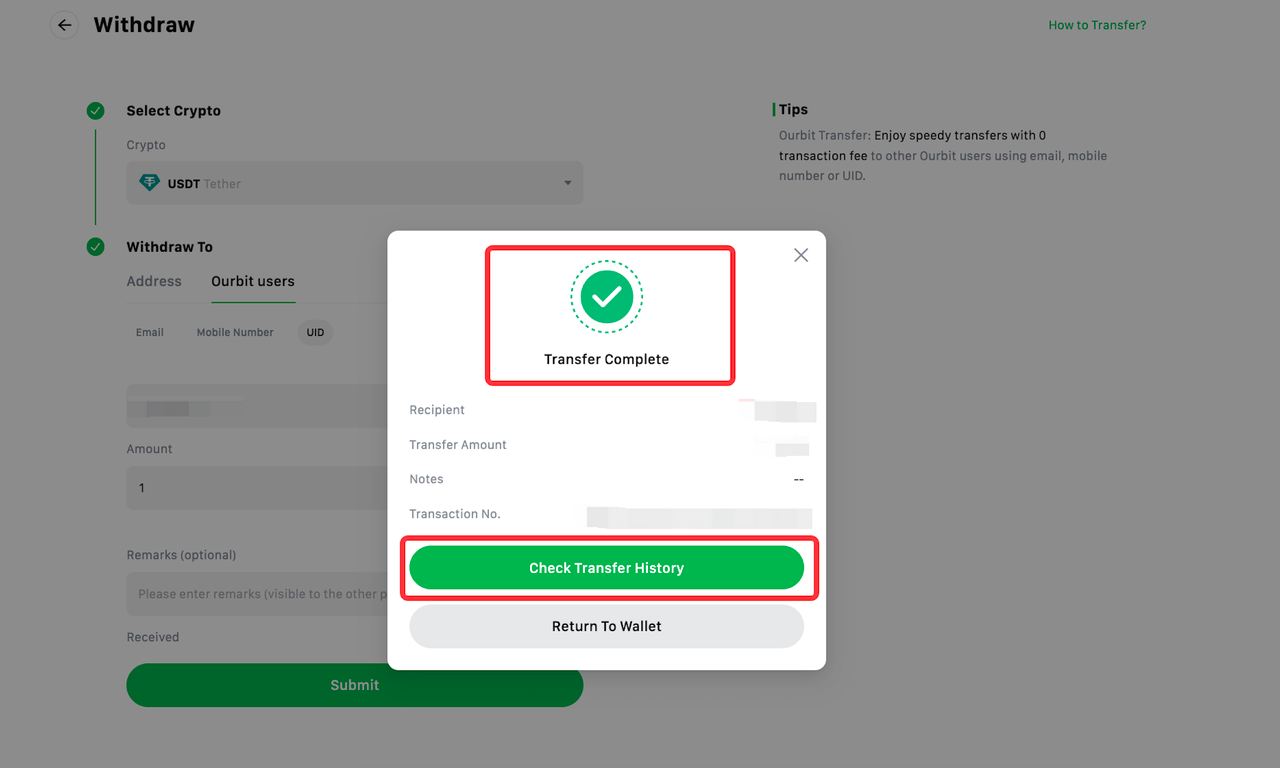Click the Select Crypto step checkmark

pos(95,111)
